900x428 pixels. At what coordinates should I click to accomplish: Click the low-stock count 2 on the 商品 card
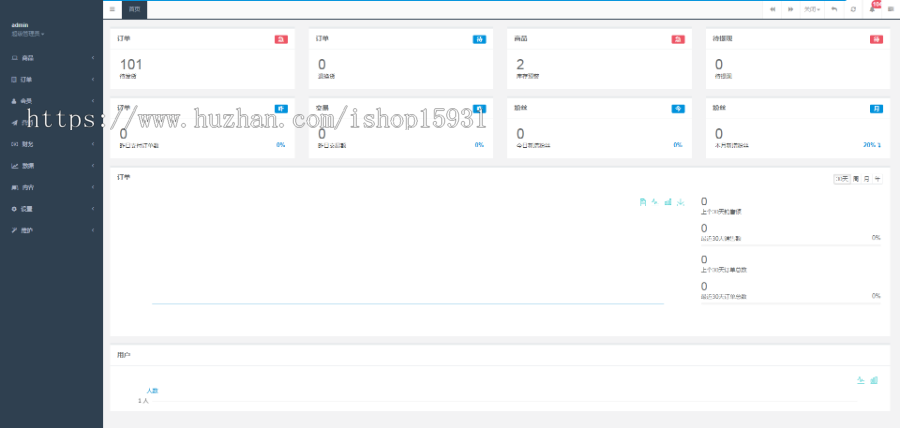[520, 64]
